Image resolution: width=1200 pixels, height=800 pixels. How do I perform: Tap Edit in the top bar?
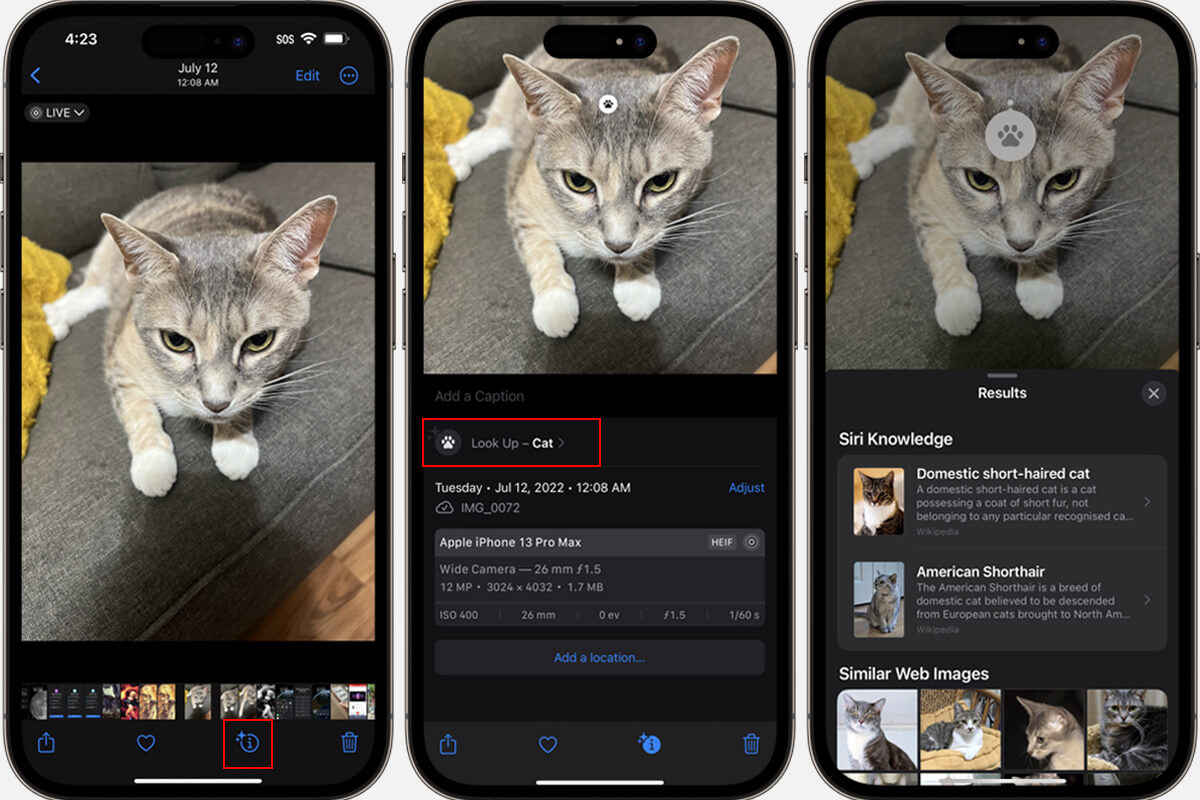[307, 76]
